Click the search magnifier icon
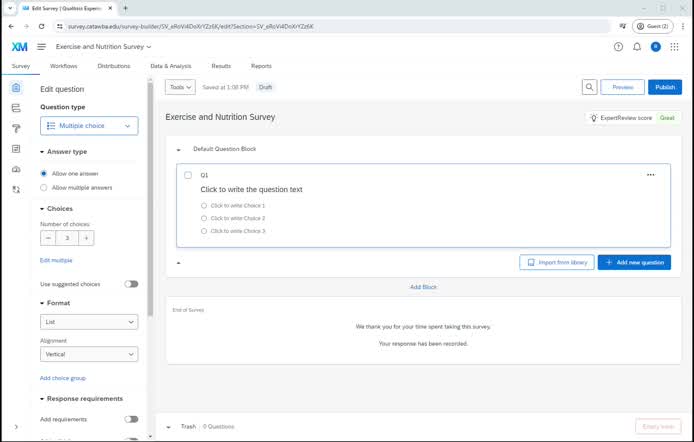 pos(589,87)
